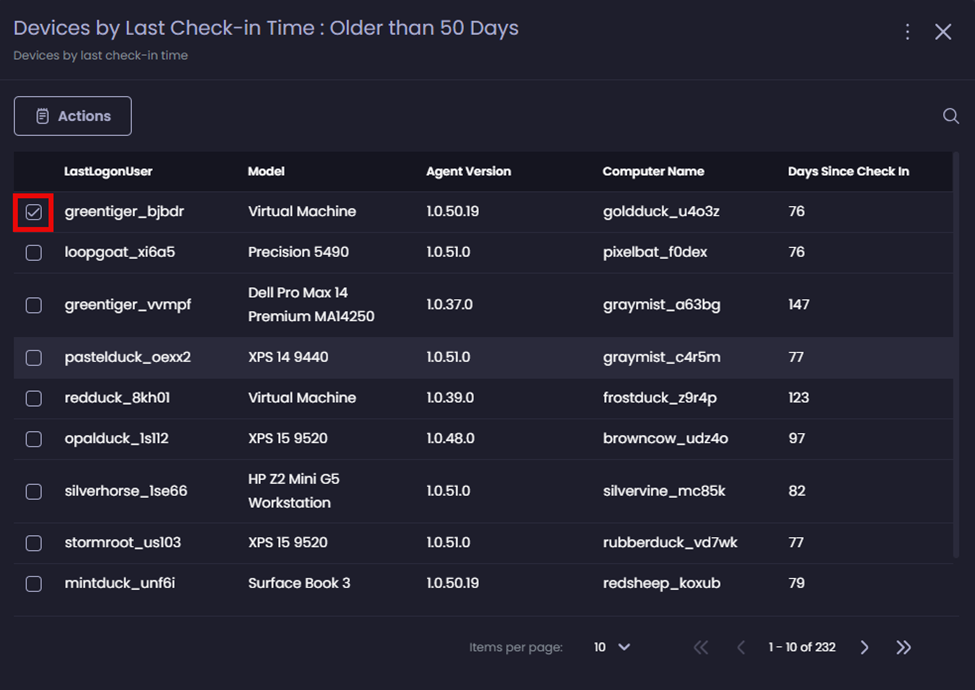
Task: Go to the previous page of results
Action: pyautogui.click(x=741, y=647)
